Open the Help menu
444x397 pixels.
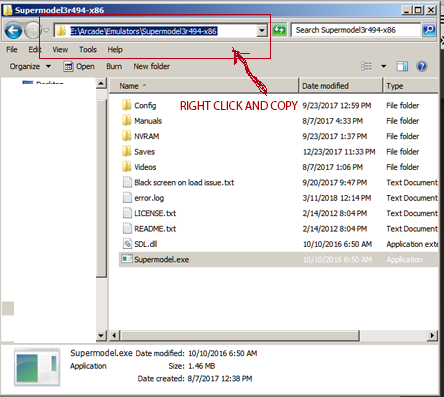tap(115, 50)
